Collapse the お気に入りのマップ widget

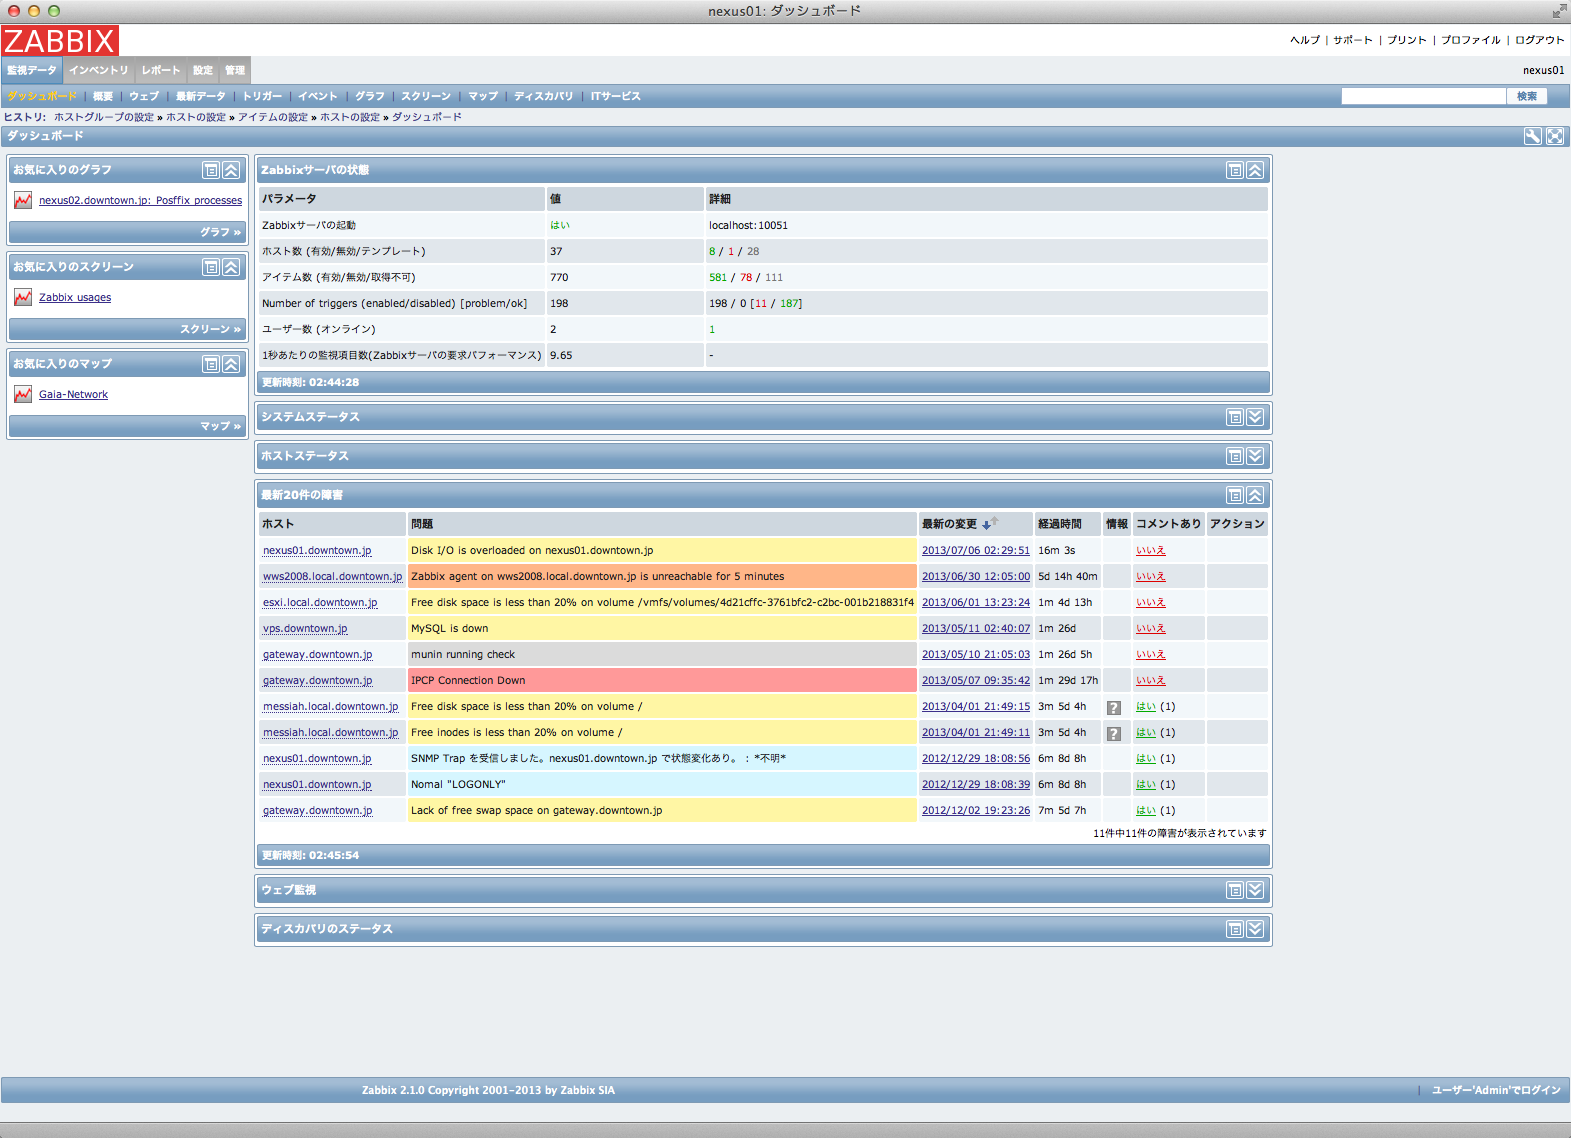231,364
